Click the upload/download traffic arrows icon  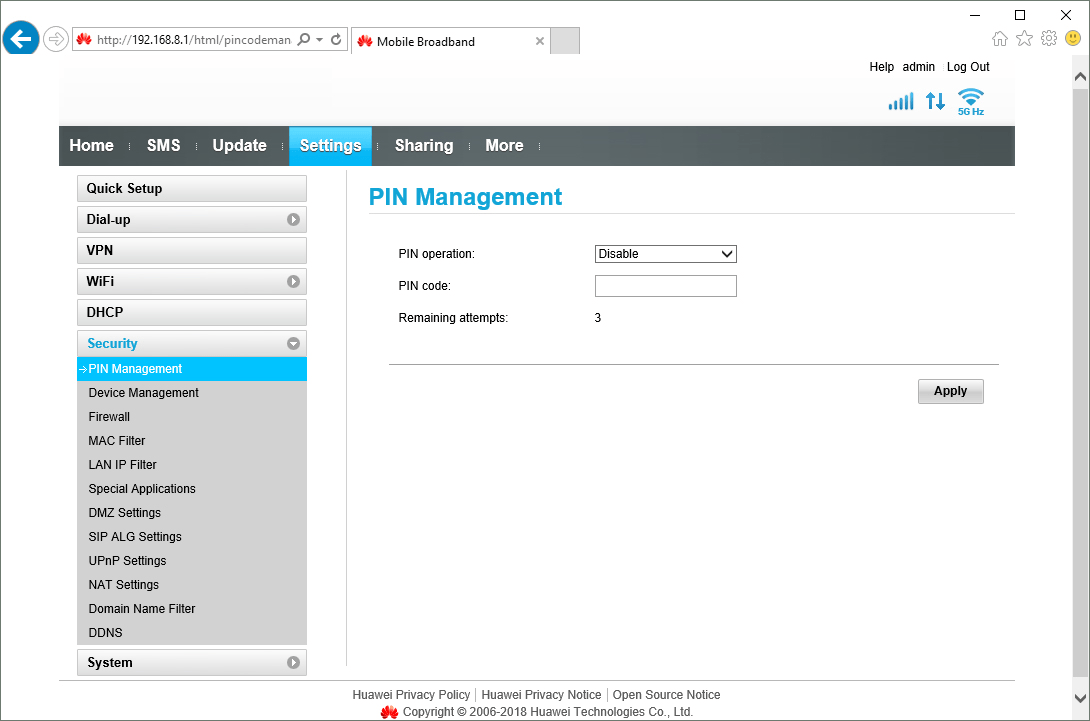click(935, 100)
